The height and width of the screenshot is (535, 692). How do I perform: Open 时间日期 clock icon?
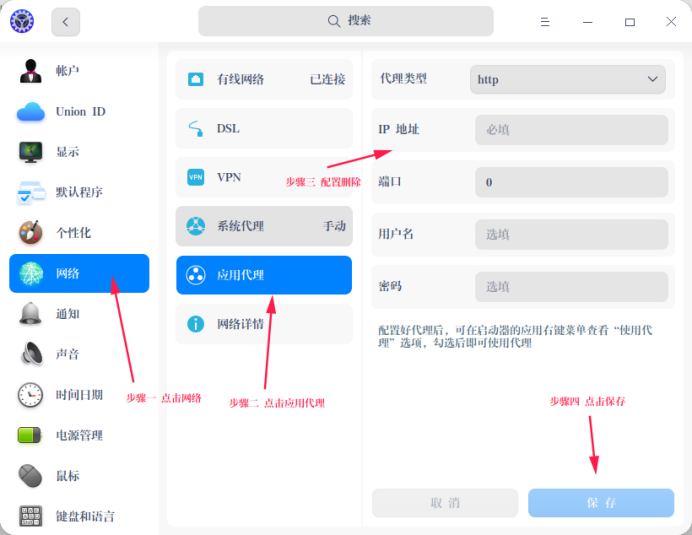pos(30,395)
